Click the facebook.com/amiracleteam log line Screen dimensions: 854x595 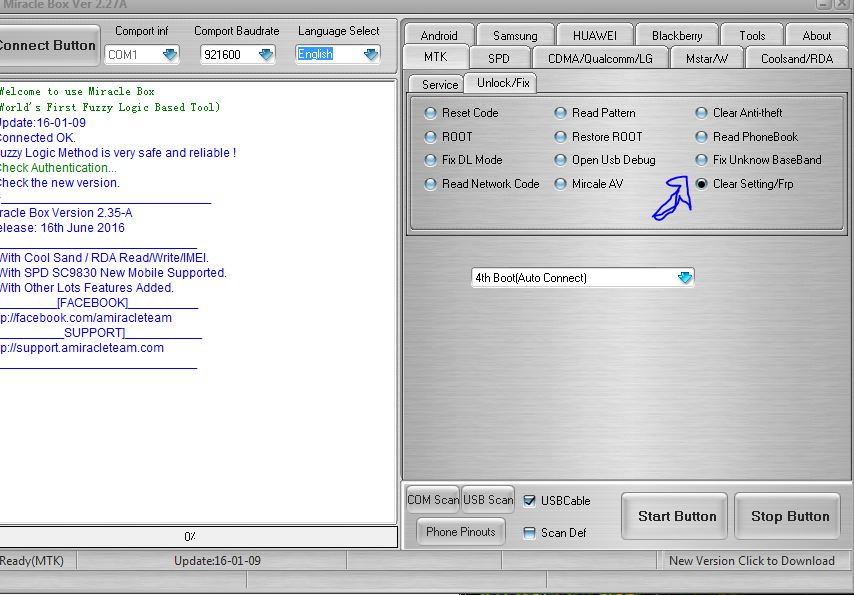(x=86, y=318)
